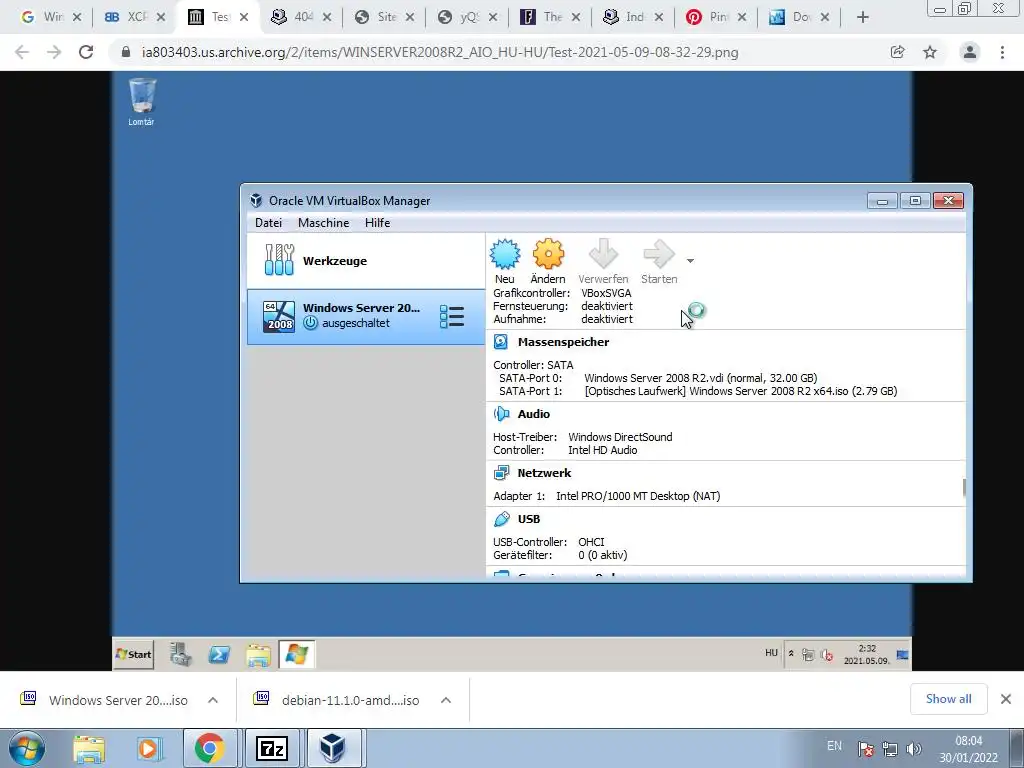Expand options for debian iso download
The height and width of the screenshot is (768, 1024).
click(x=446, y=700)
